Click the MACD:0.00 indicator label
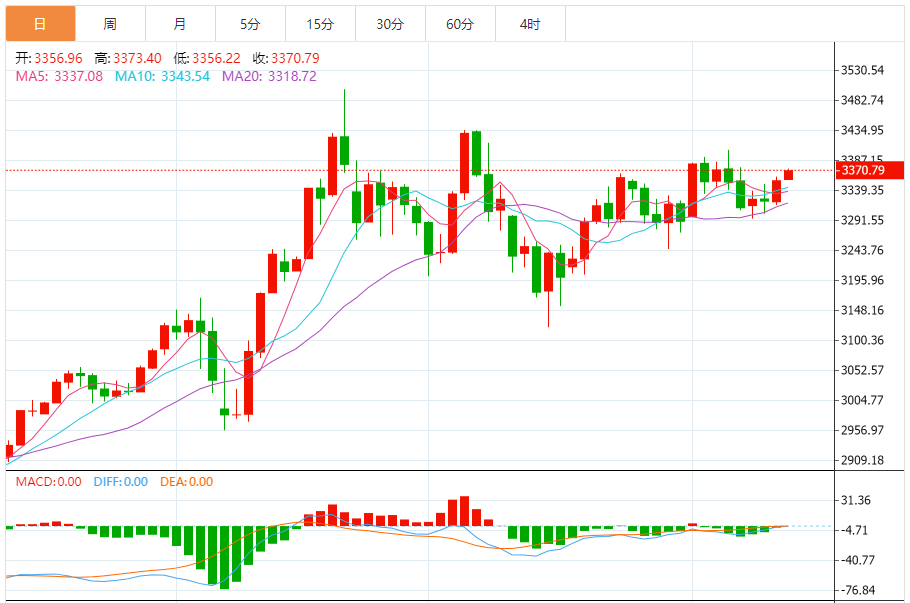This screenshot has height=603, width=910. coord(48,482)
